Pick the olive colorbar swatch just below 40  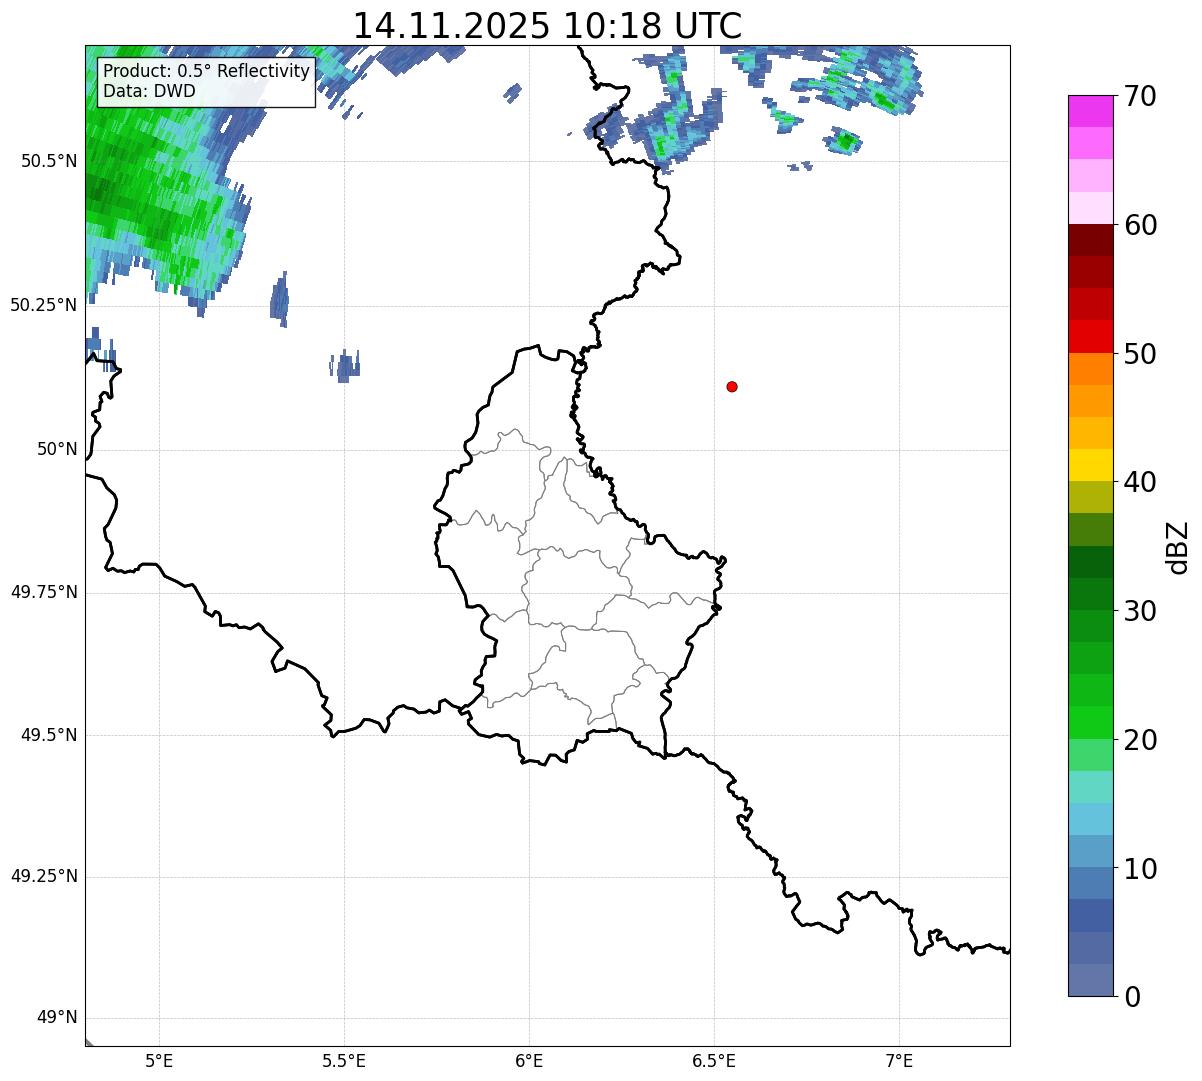point(1090,497)
